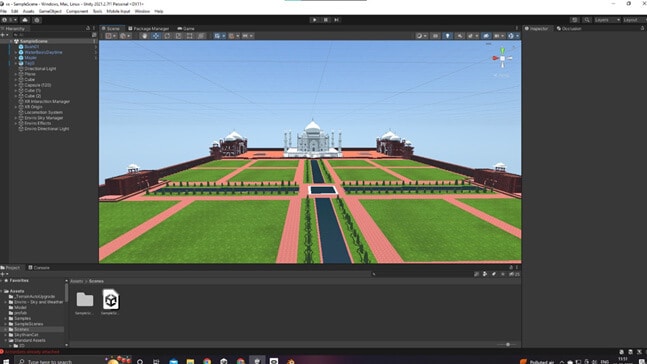
Task: Open the GameObject menu
Action: (50, 11)
